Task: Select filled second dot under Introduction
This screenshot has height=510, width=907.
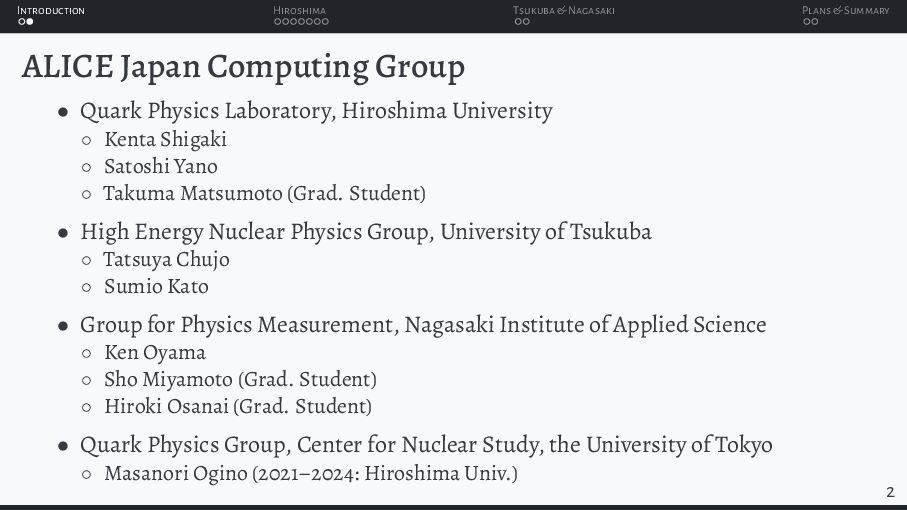Action: click(30, 21)
